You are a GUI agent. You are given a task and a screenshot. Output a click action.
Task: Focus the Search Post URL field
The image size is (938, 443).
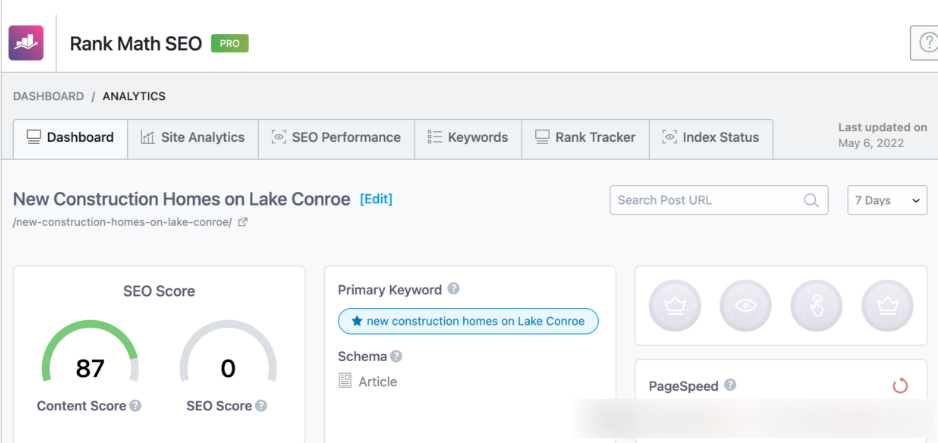coord(719,200)
